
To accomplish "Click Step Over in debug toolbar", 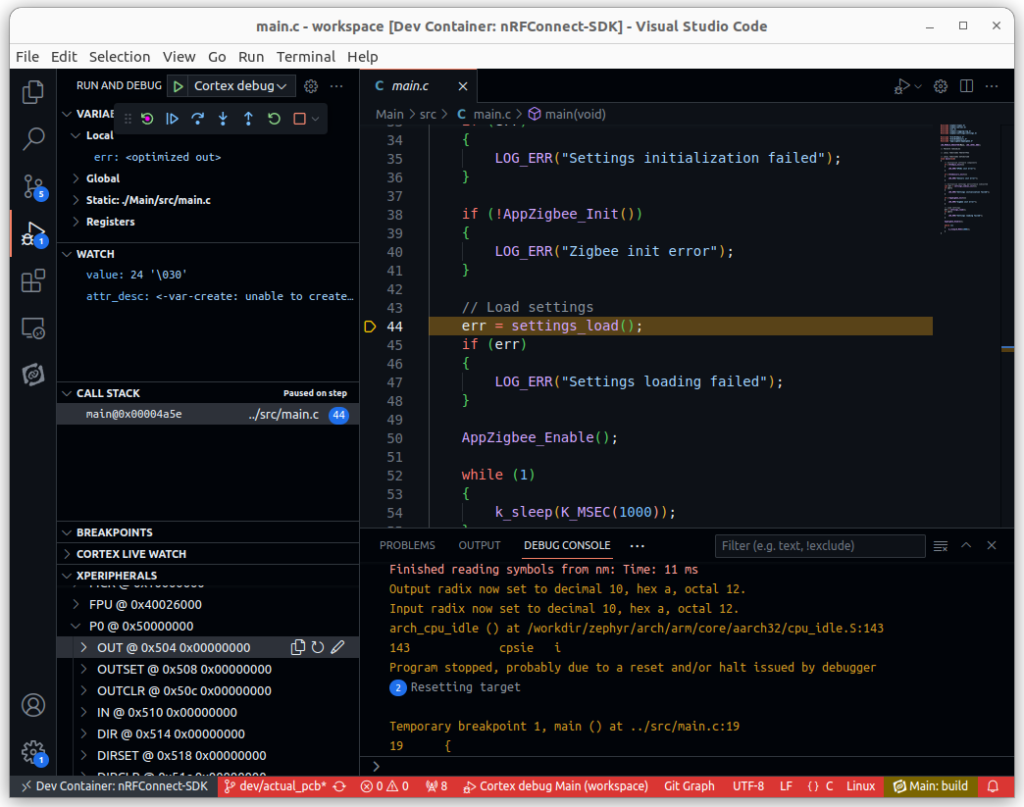I will click(197, 119).
